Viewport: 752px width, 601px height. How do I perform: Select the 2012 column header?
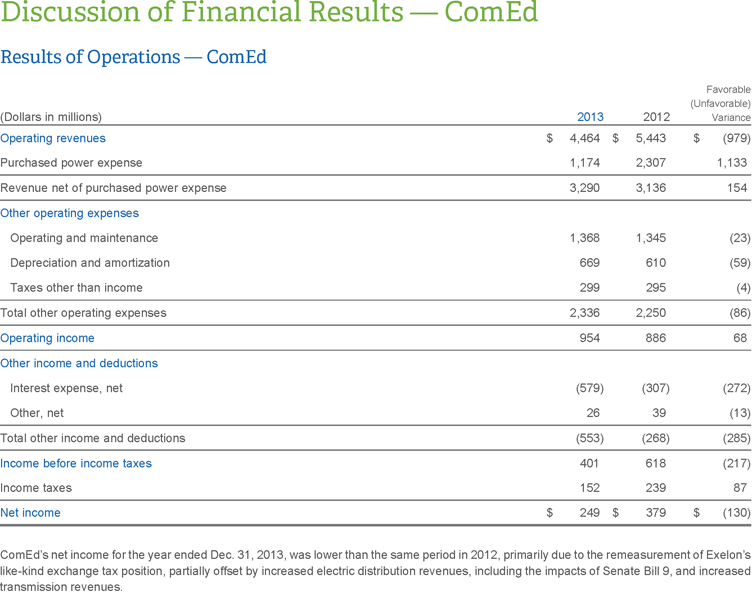point(656,117)
